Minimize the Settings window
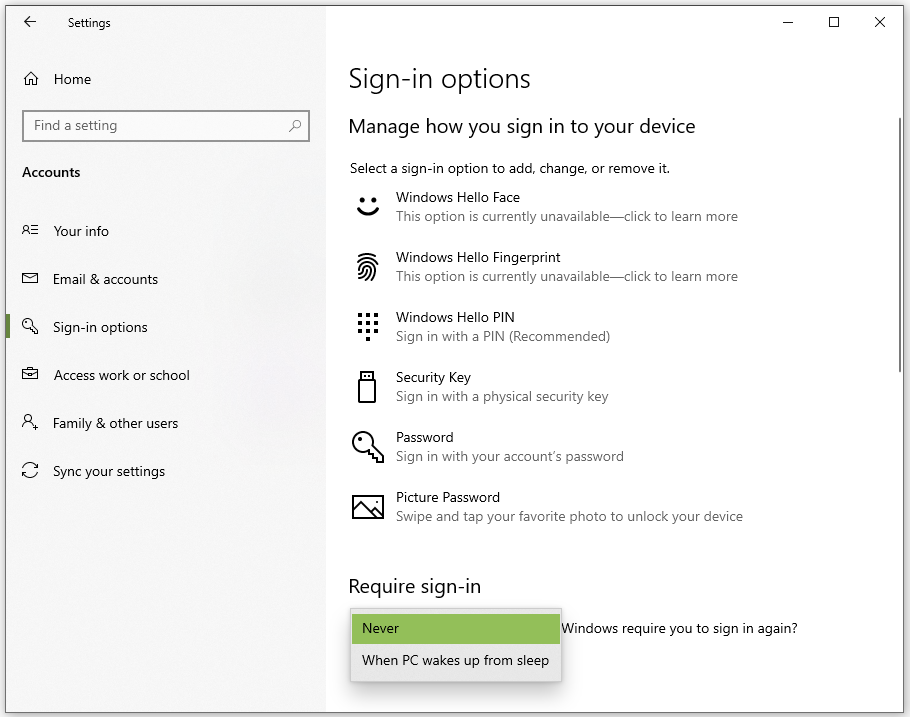Screen dimensions: 910x717 point(788,22)
